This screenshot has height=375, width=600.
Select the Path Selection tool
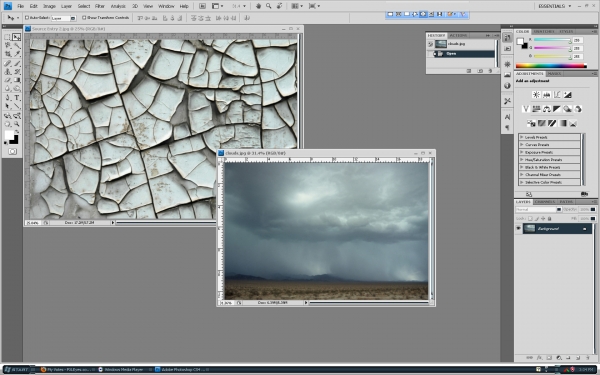point(7,106)
